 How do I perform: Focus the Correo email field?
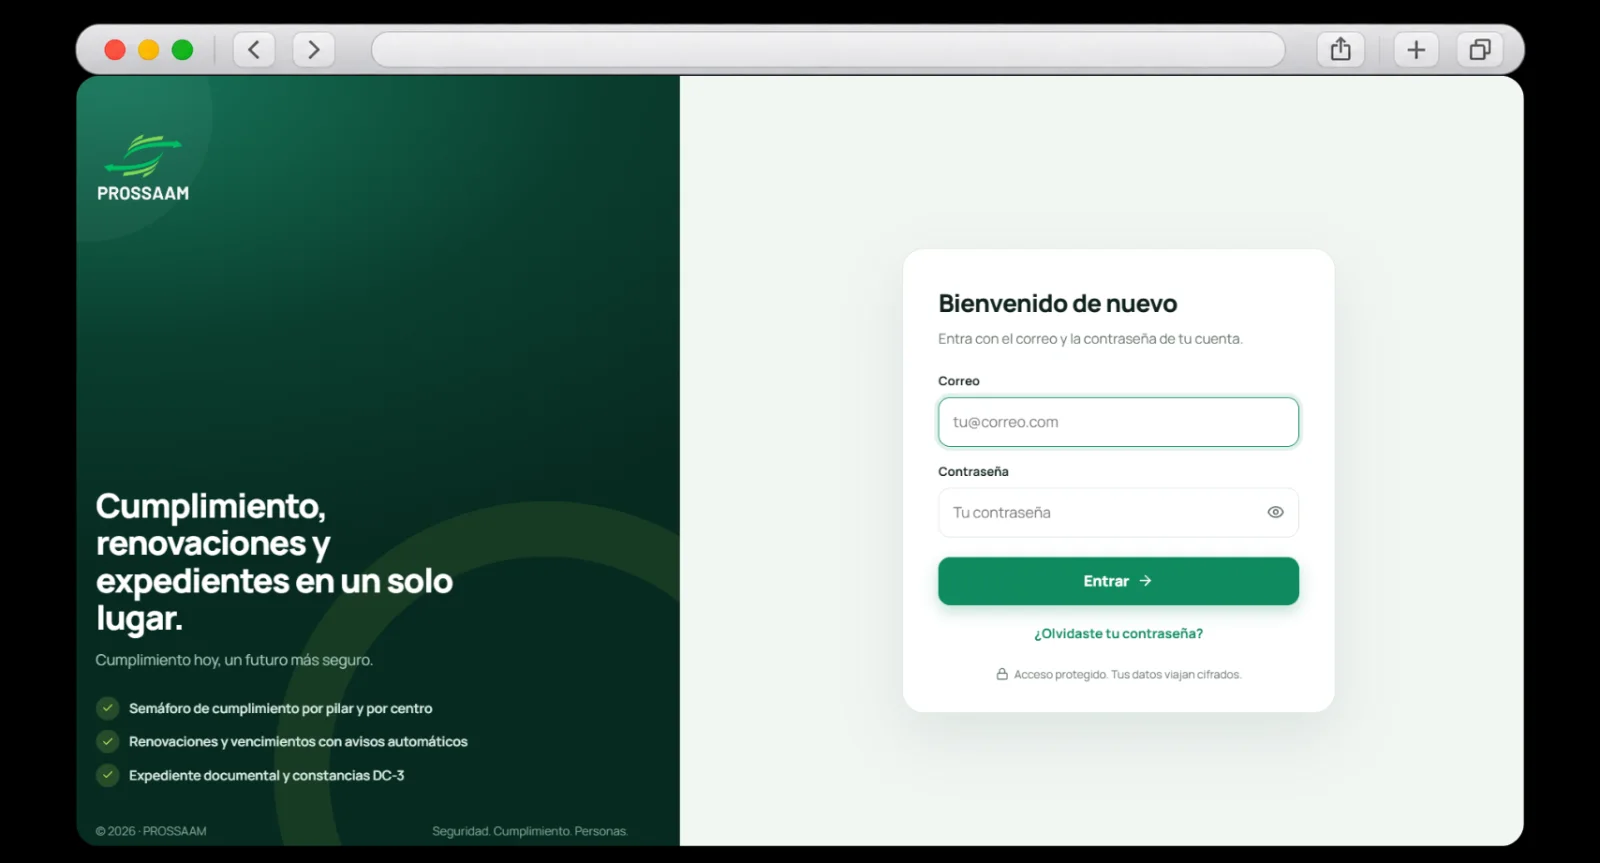click(x=1118, y=422)
